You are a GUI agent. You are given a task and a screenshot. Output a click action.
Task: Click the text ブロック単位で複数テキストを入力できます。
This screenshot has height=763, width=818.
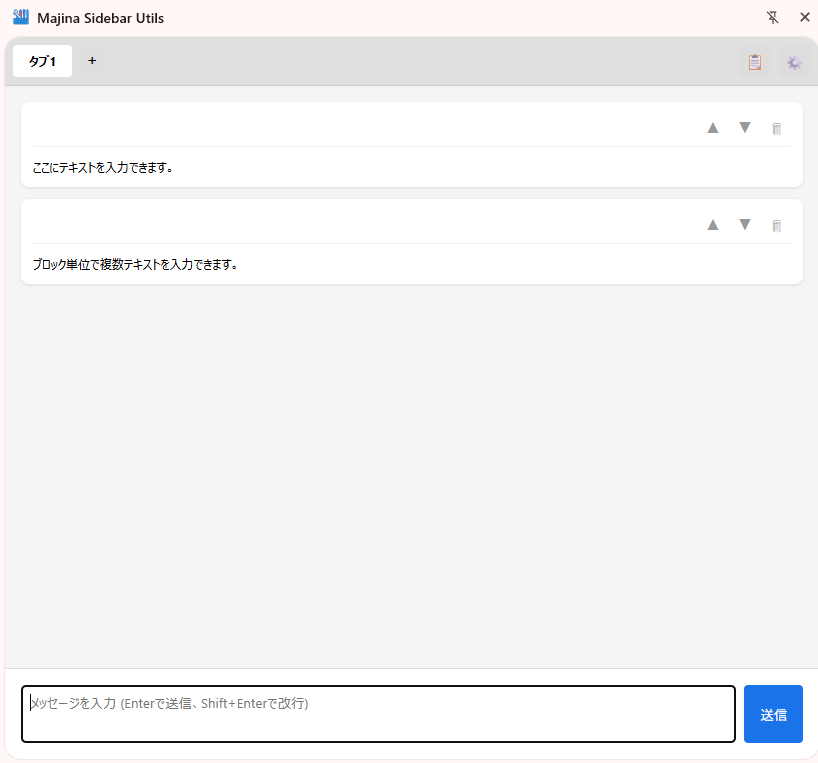135,265
